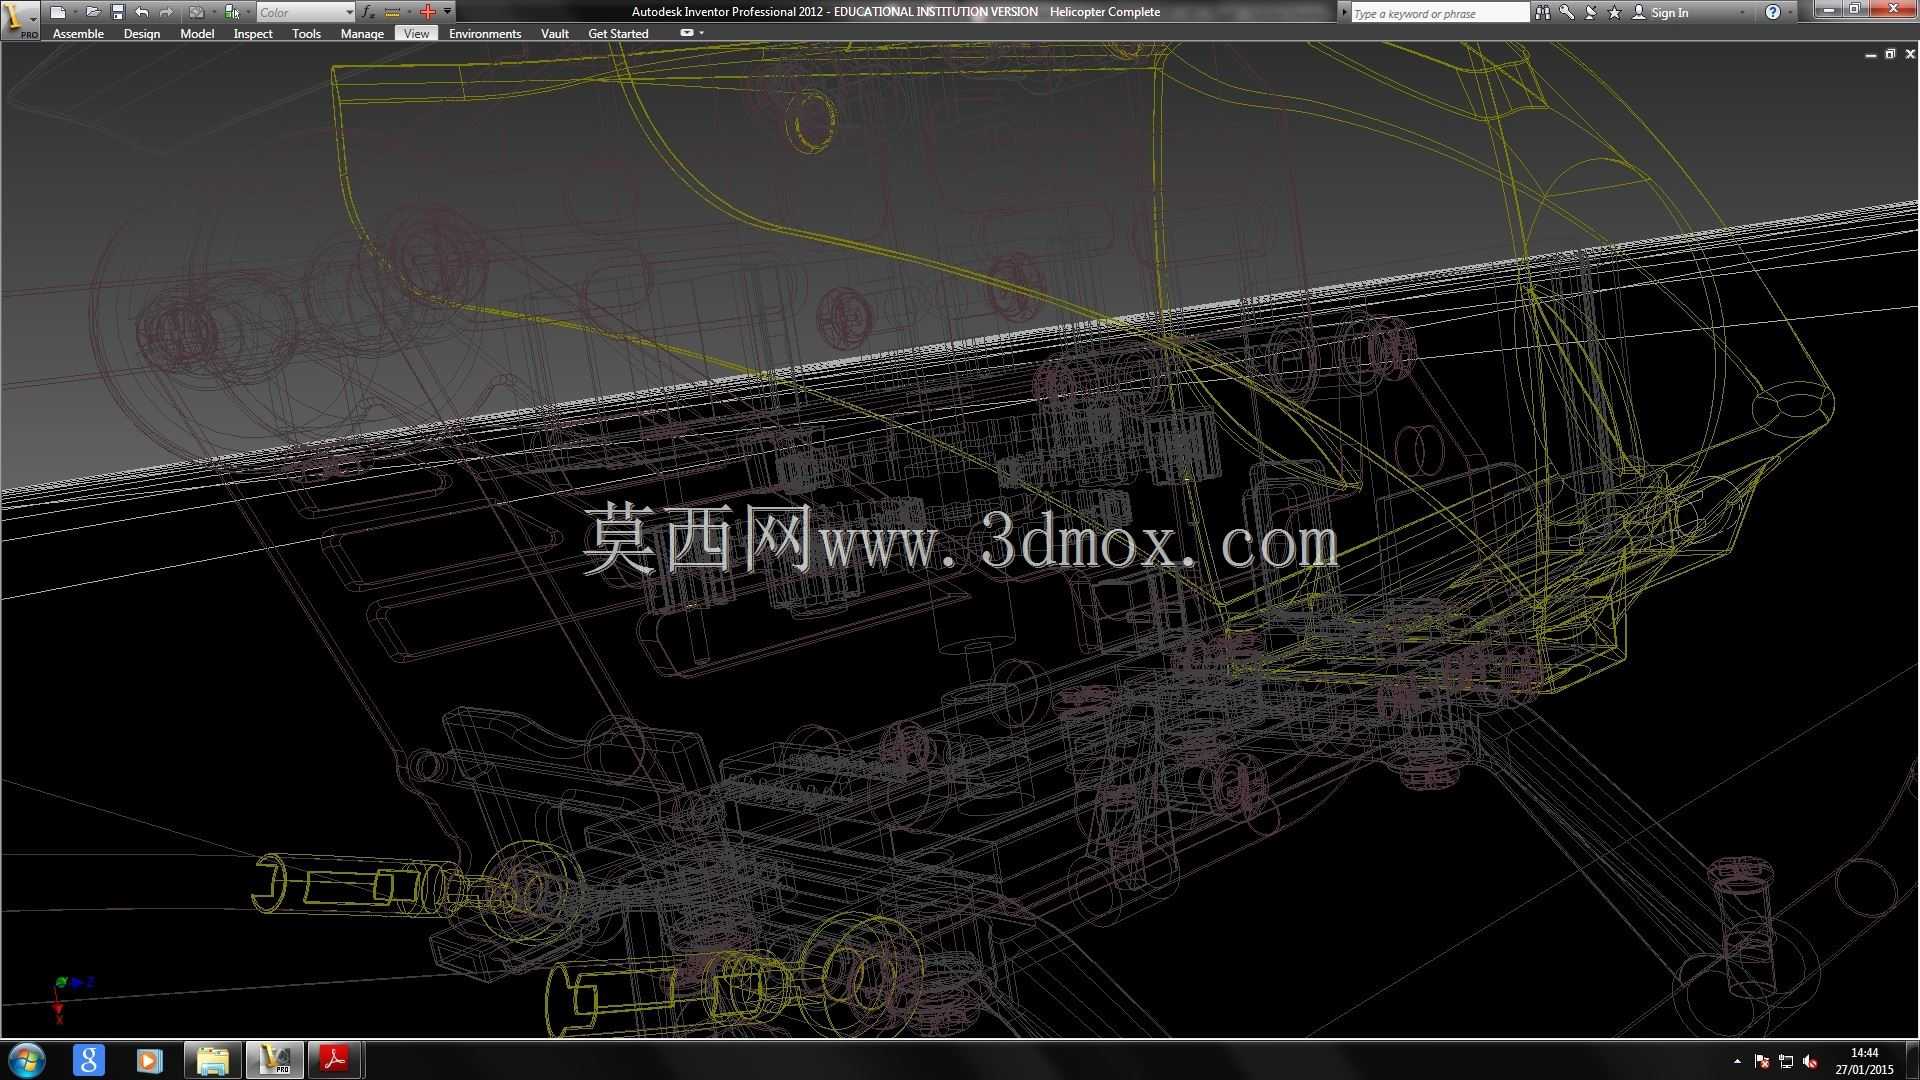Show hidden system tray icons
The image size is (1920, 1080).
coord(1737,1061)
